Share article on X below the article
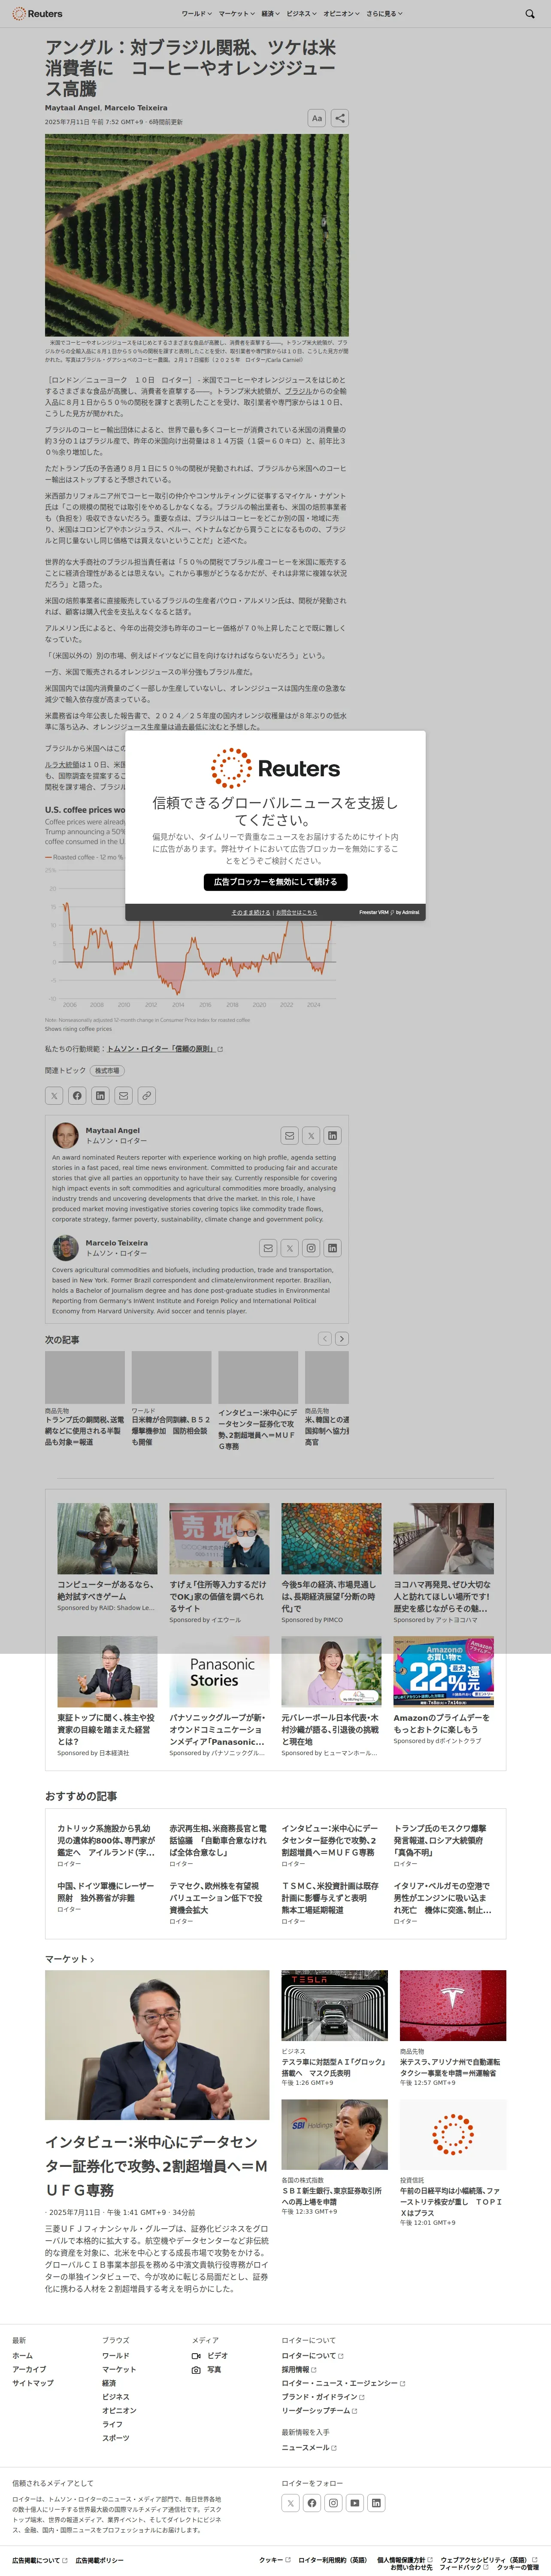 [54, 1096]
